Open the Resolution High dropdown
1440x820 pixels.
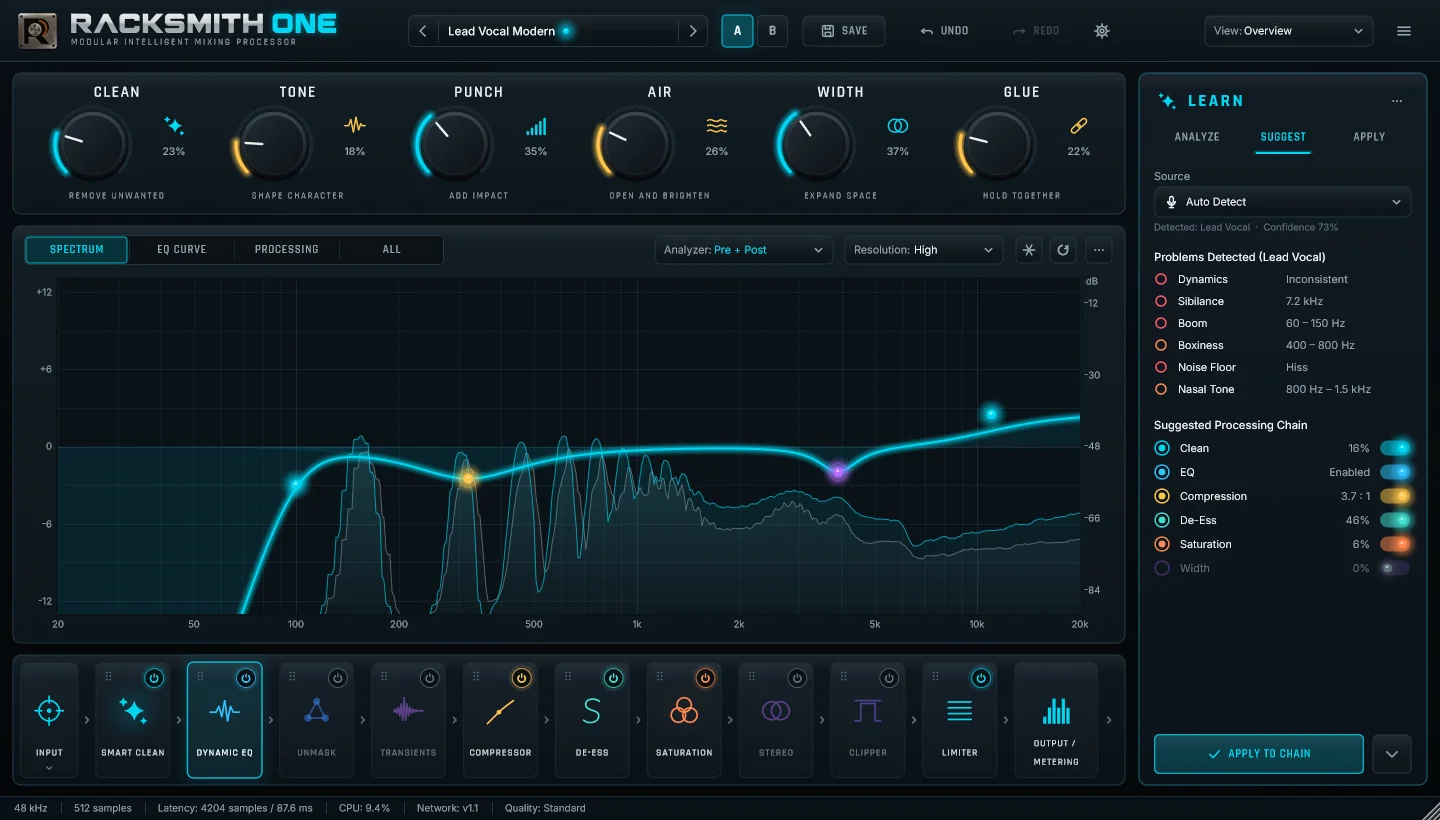coord(923,250)
